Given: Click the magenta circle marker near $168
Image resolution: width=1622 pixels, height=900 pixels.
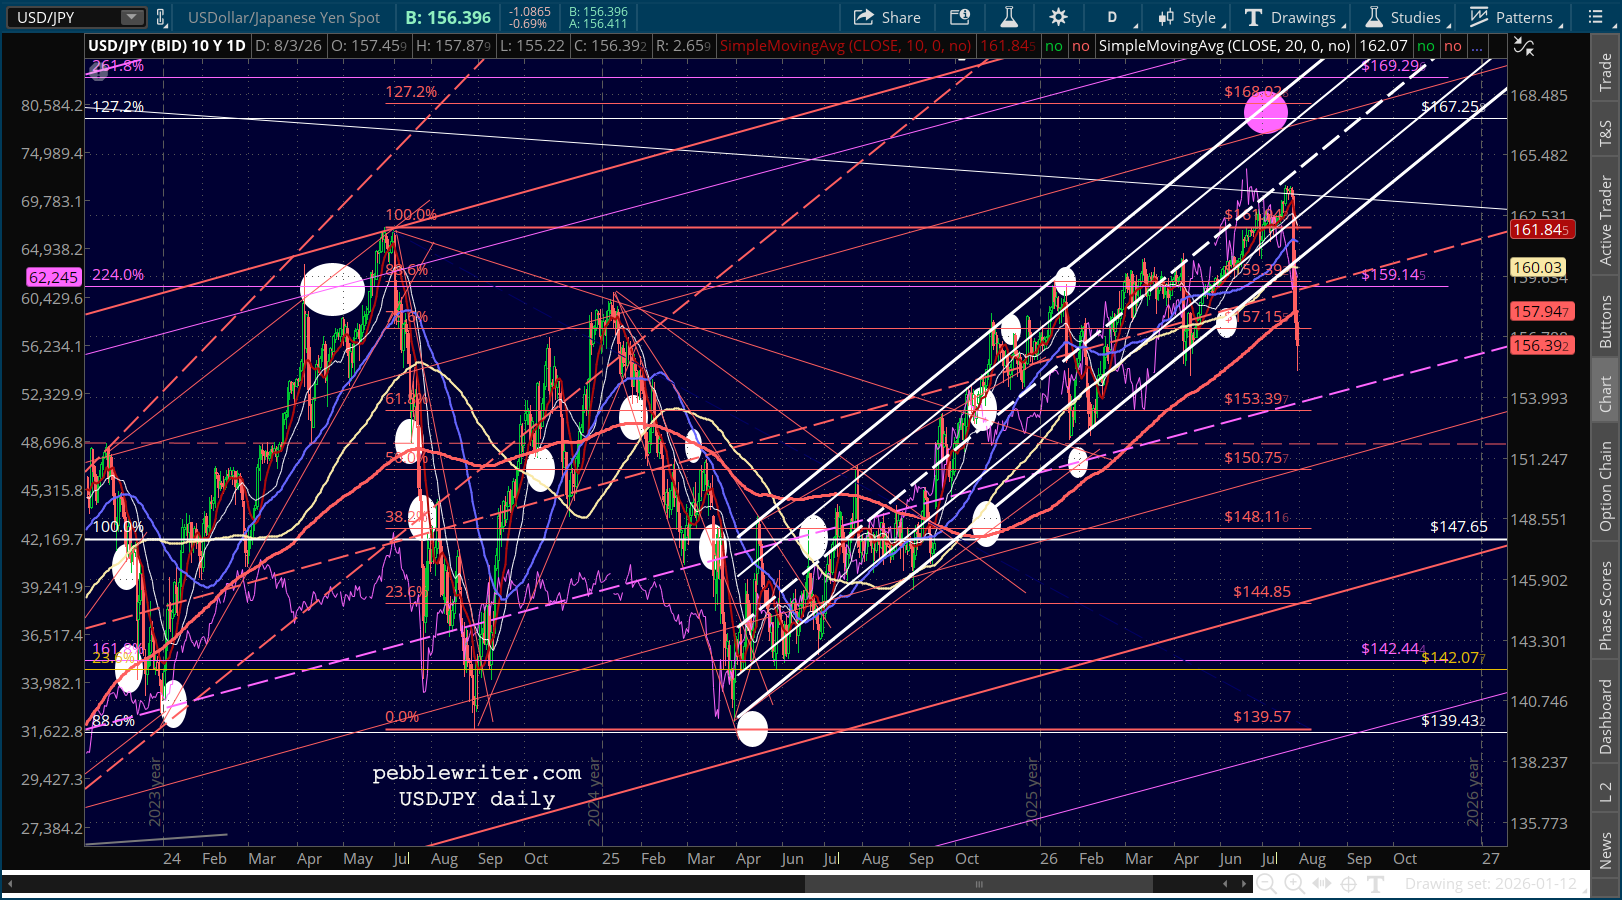Looking at the screenshot, I should tap(1266, 111).
